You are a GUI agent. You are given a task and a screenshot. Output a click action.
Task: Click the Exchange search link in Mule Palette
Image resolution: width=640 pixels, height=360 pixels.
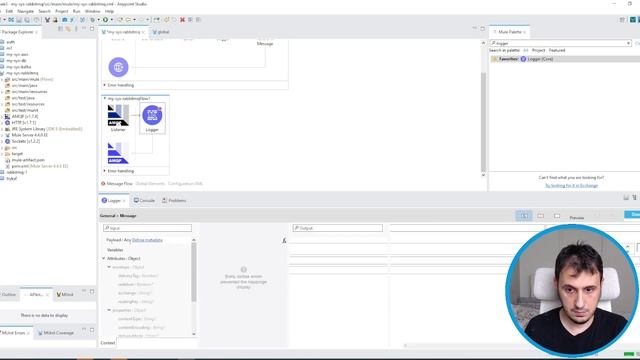point(571,186)
